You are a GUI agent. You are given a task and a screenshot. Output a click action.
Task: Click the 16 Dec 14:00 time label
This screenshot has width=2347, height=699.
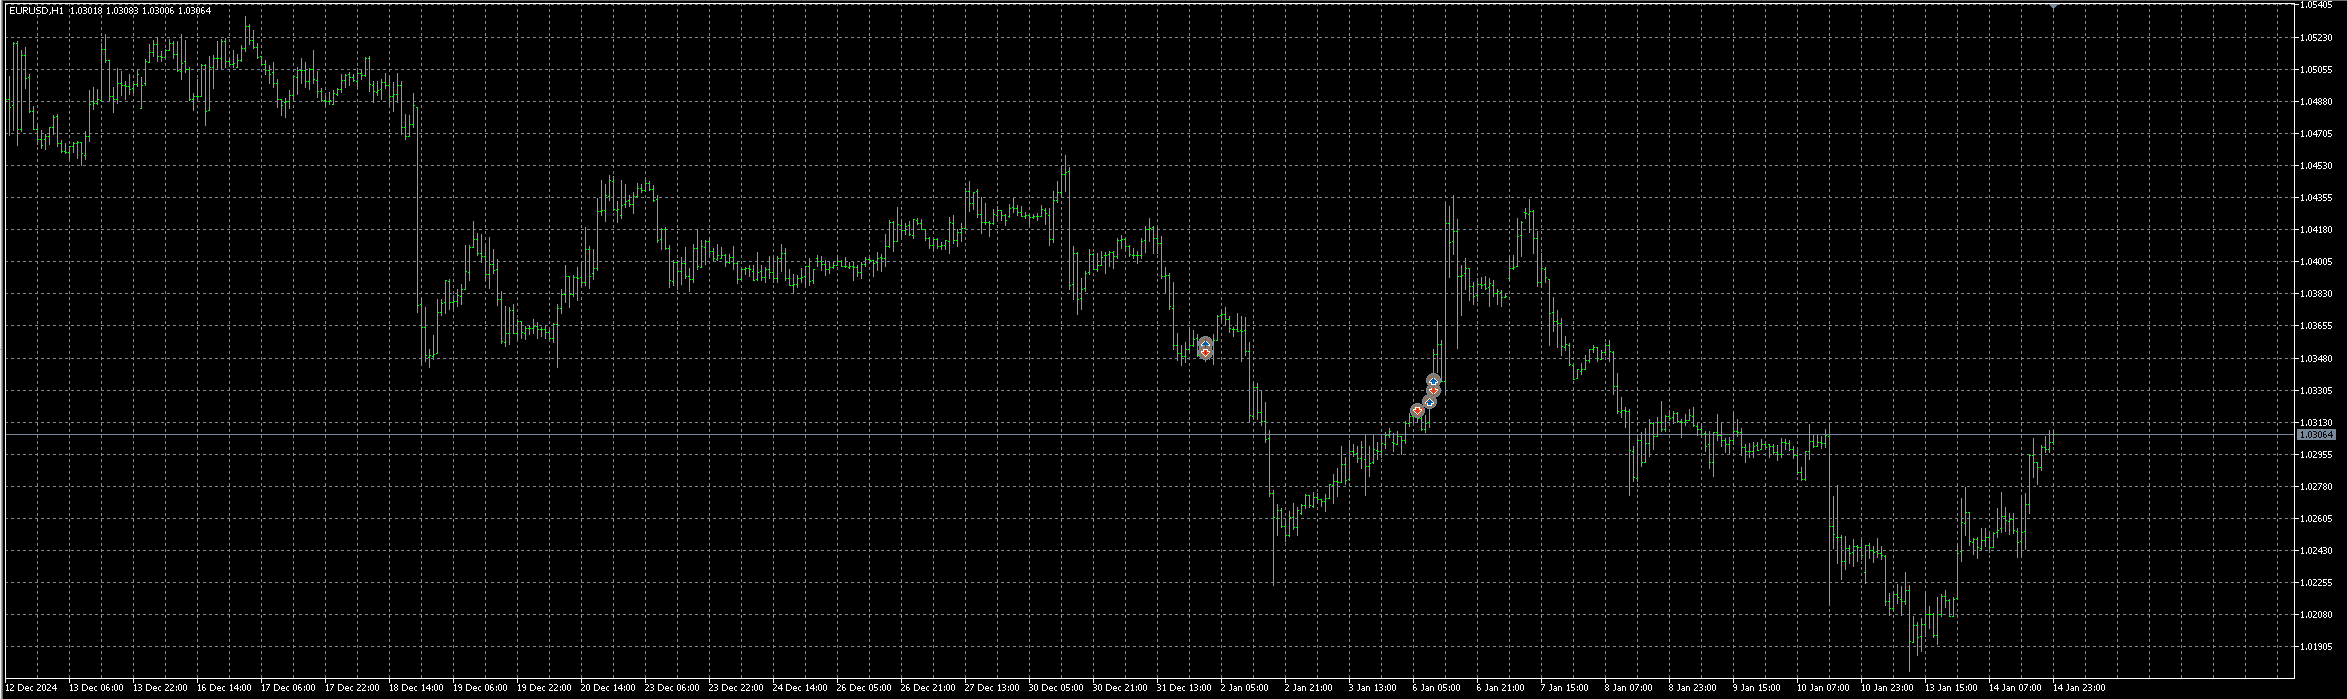coord(224,688)
